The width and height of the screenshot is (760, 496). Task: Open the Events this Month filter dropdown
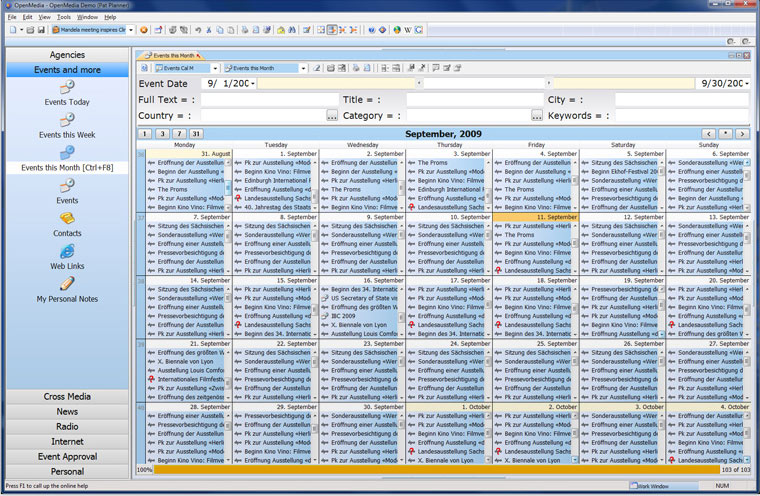coord(303,68)
